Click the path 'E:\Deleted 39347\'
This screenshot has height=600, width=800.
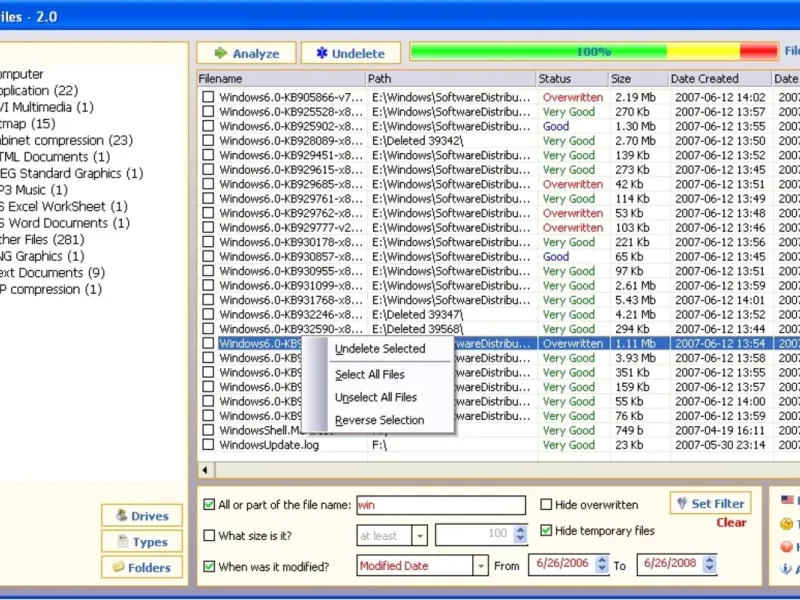(417, 314)
